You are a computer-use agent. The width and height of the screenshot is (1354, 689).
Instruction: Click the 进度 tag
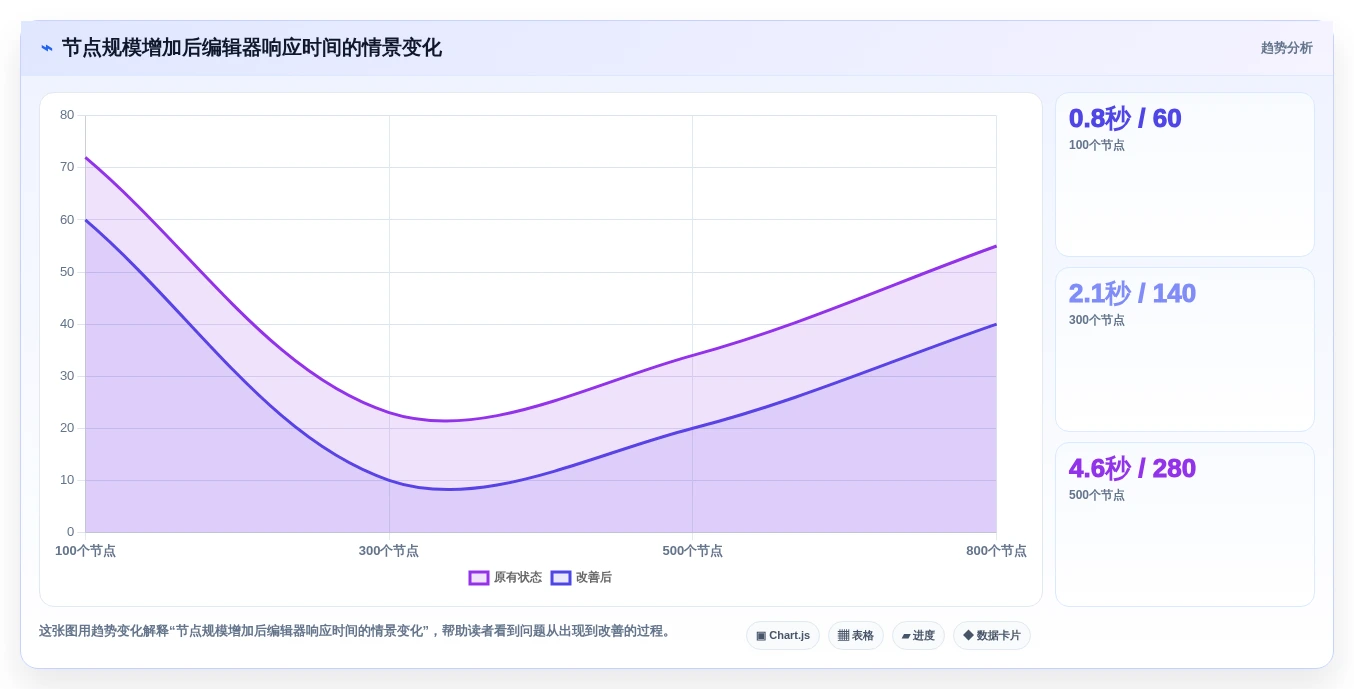click(918, 636)
